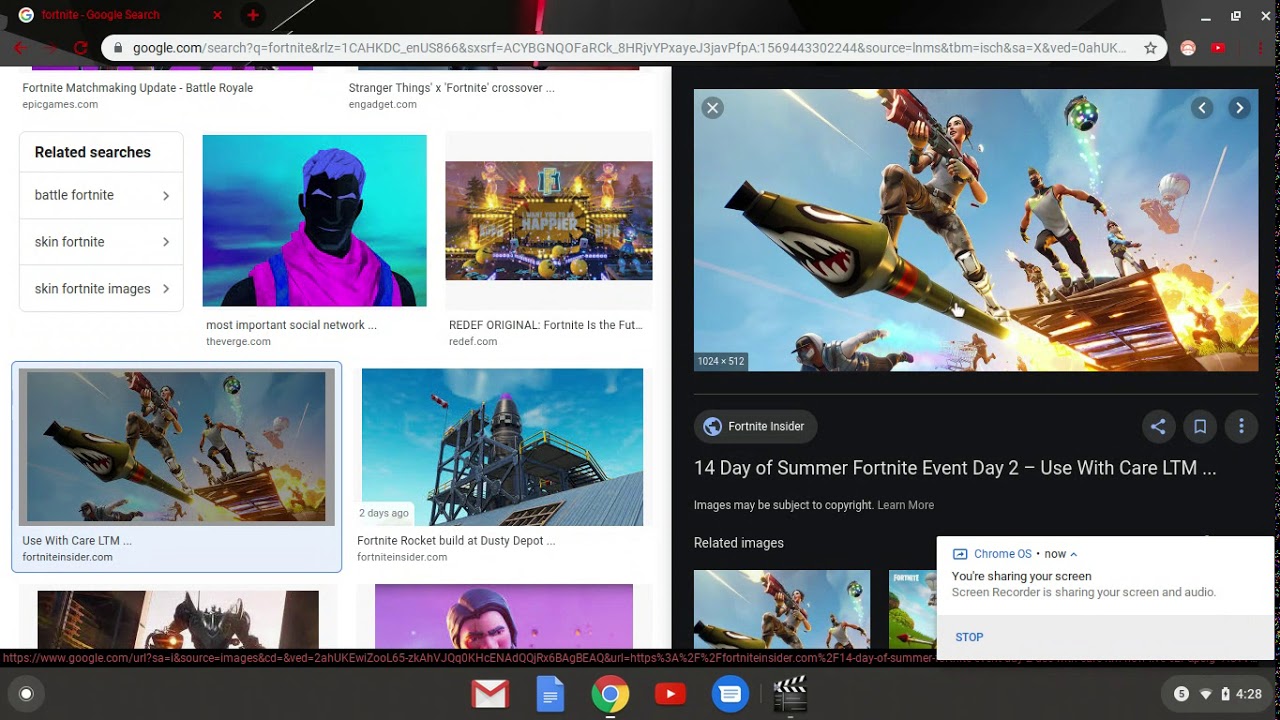Click the Related images heading
Viewport: 1280px width, 720px height.
pos(739,543)
